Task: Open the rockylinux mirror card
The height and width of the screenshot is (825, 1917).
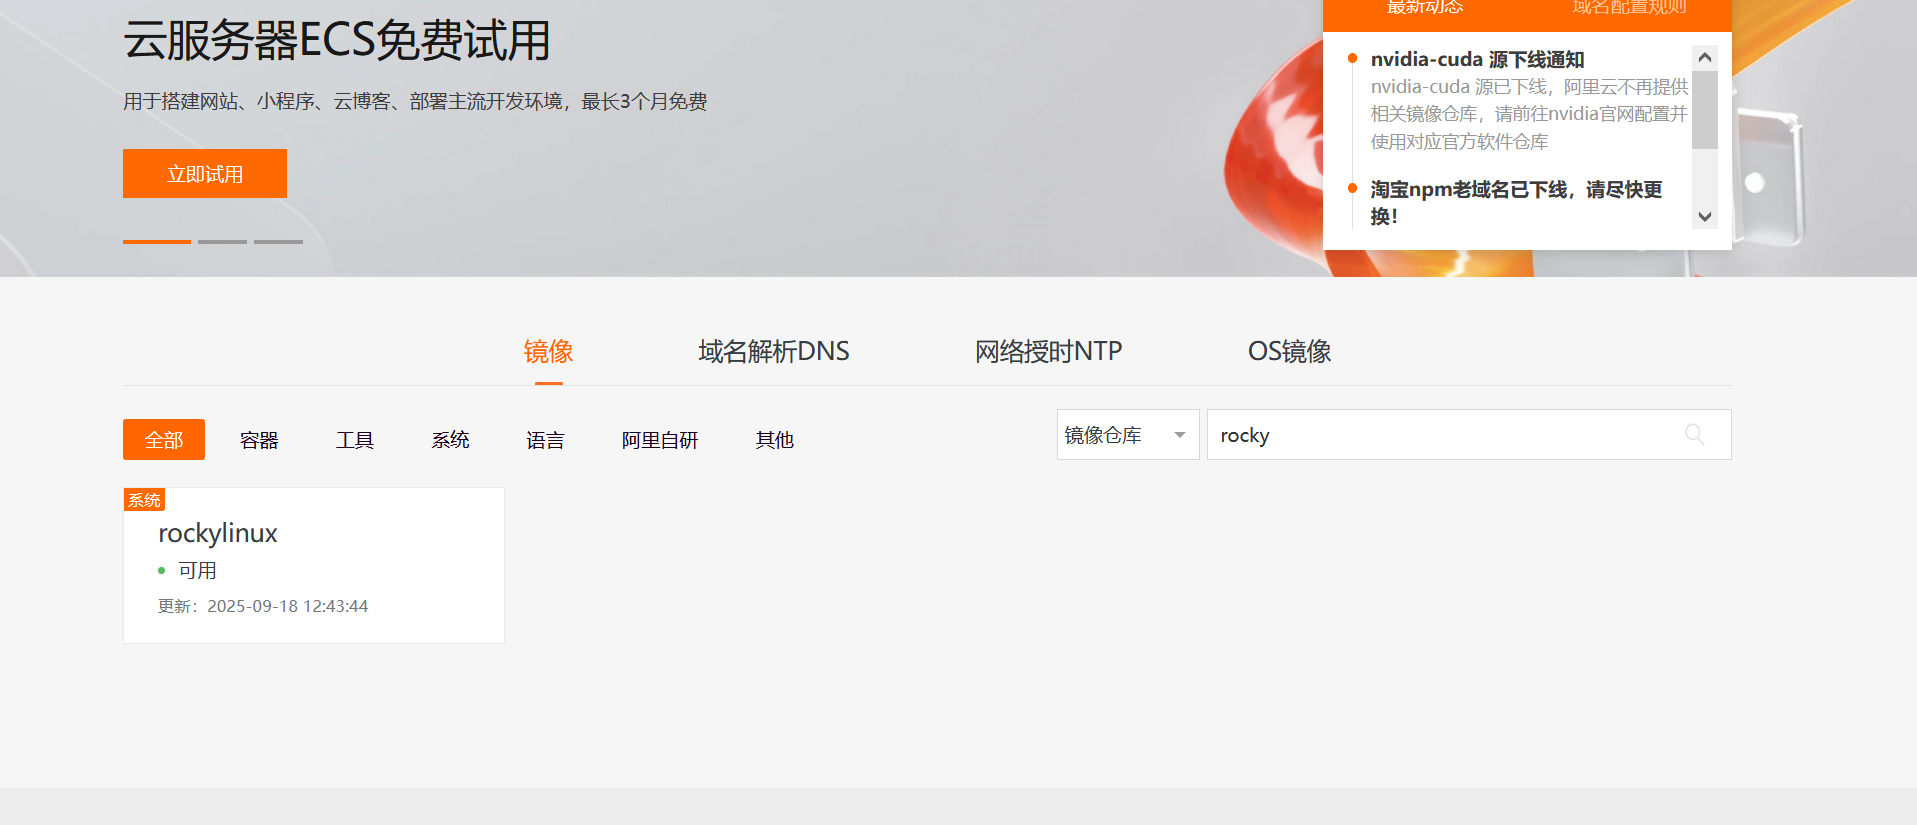Action: [314, 565]
